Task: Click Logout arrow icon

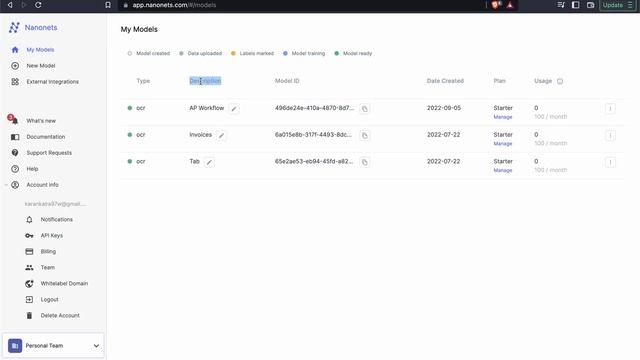Action: point(29,300)
